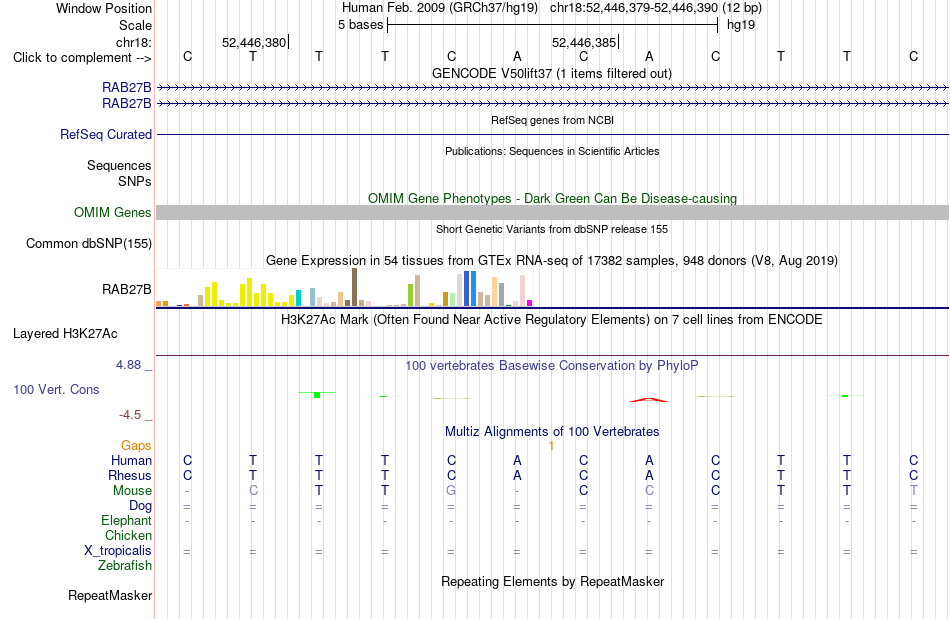Image resolution: width=950 pixels, height=619 pixels.
Task: Click the OMIM Genes track label
Action: point(113,213)
